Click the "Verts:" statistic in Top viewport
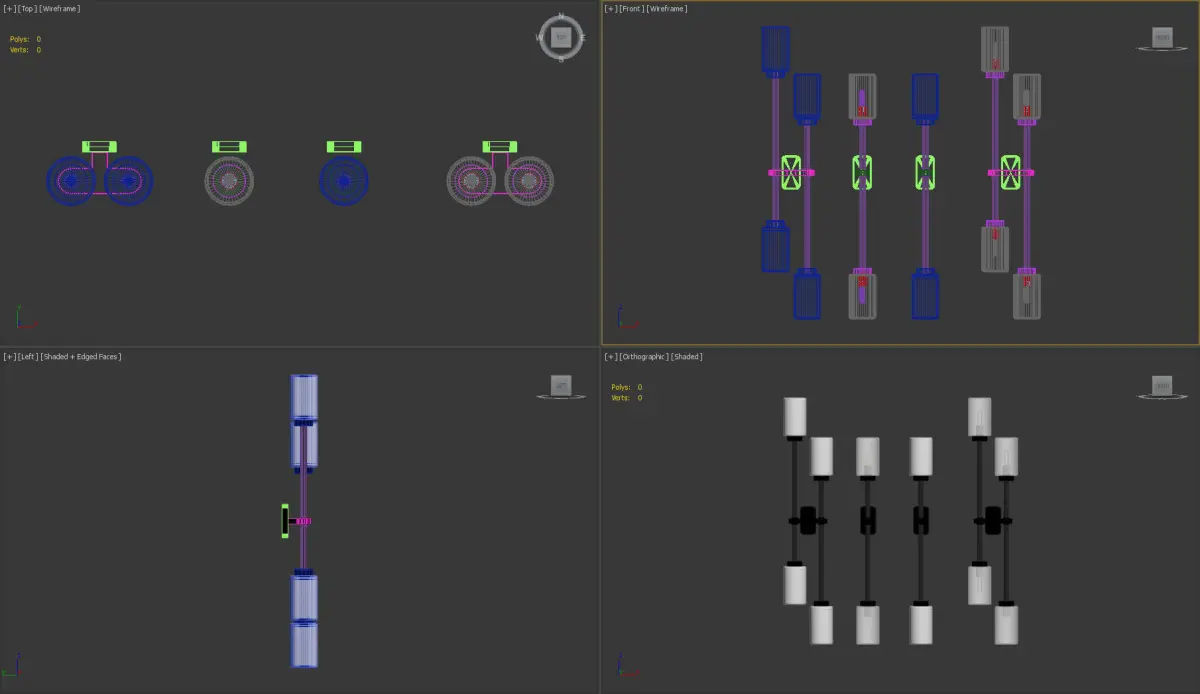 pyautogui.click(x=19, y=50)
